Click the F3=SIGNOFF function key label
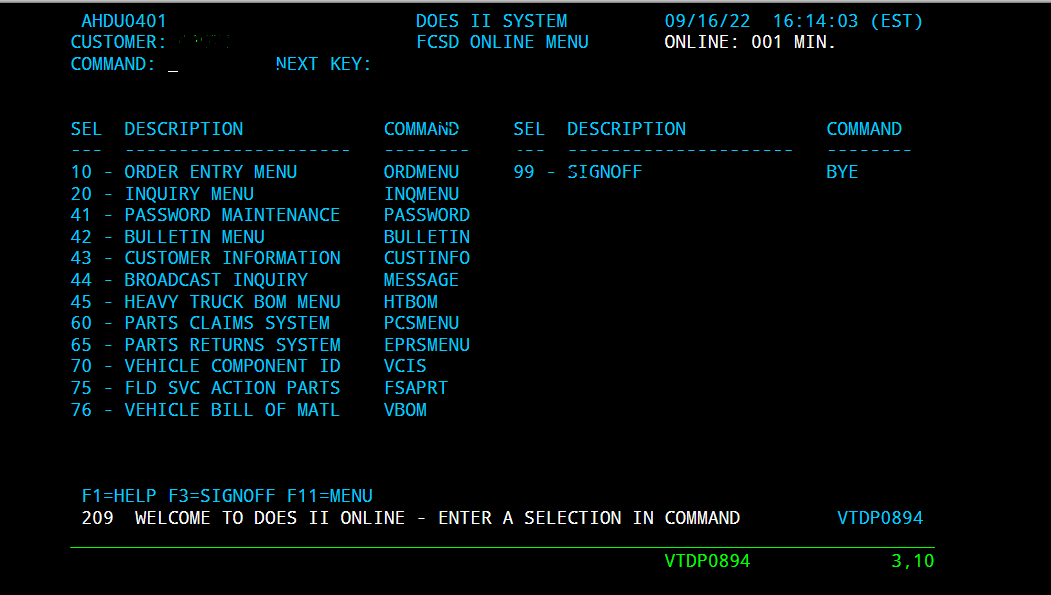 coord(221,496)
